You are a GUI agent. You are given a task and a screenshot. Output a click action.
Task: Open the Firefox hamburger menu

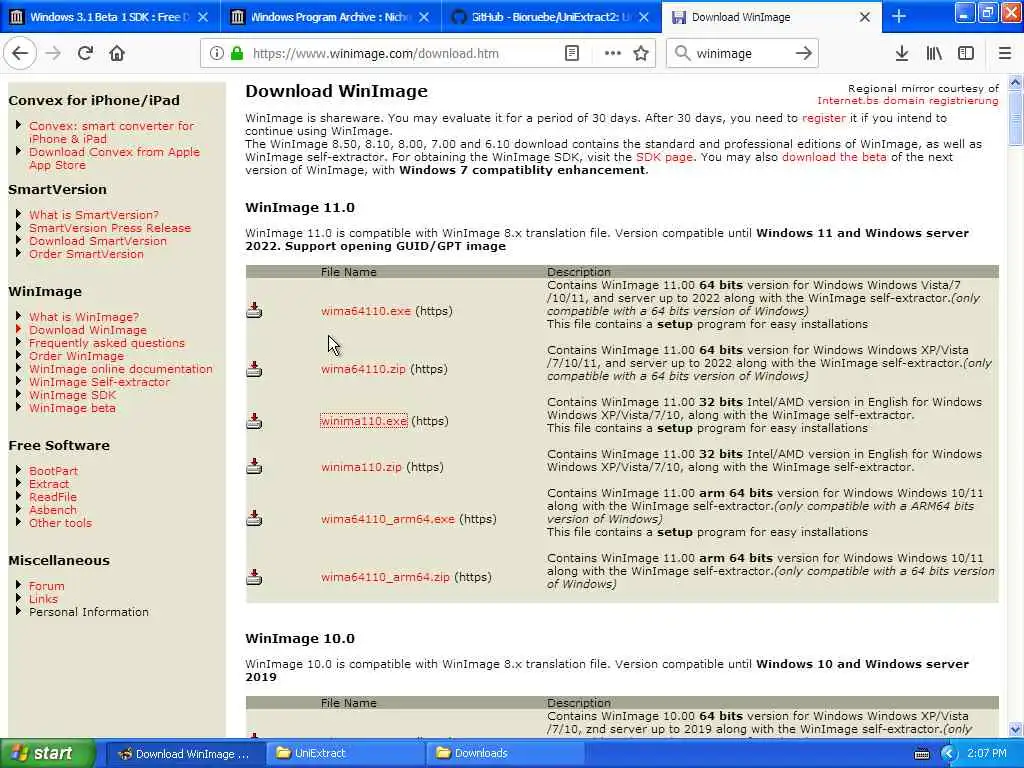tap(1004, 54)
